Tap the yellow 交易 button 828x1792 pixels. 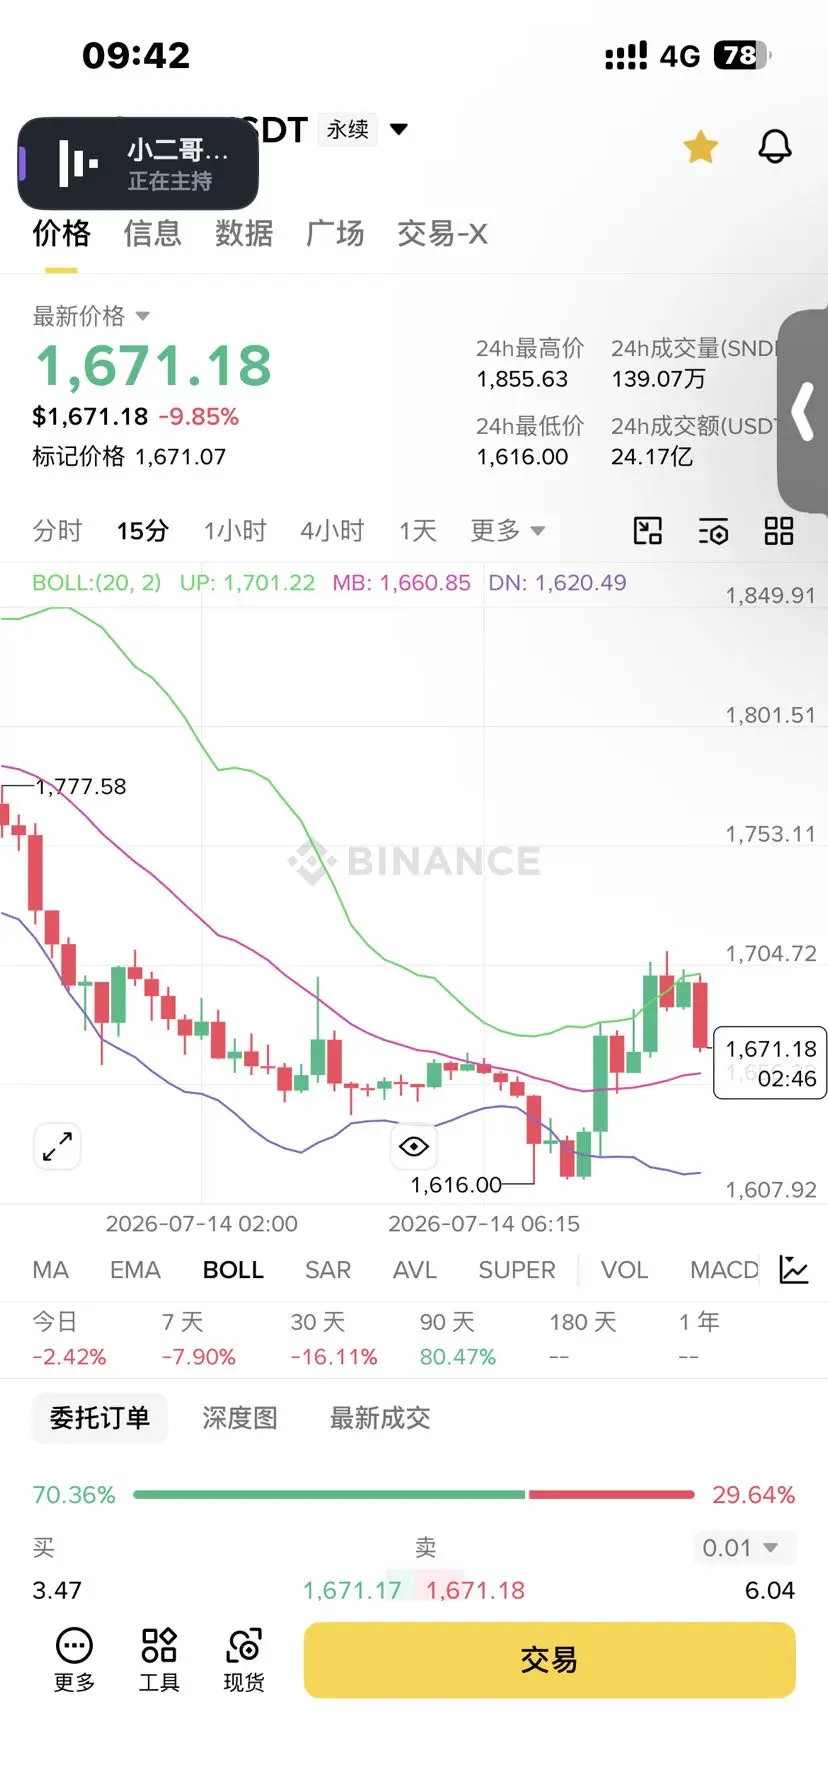[x=549, y=1660]
